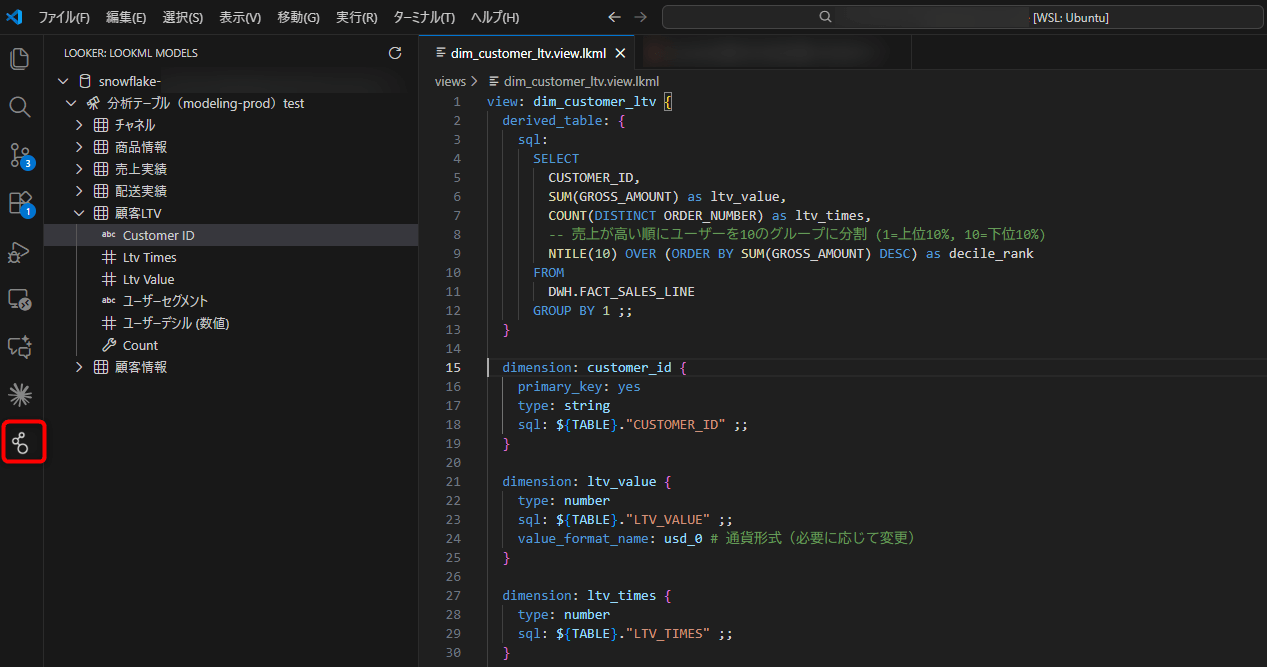Click dim_customer_ltv.view.lkml in the breadcrumb

[581, 81]
